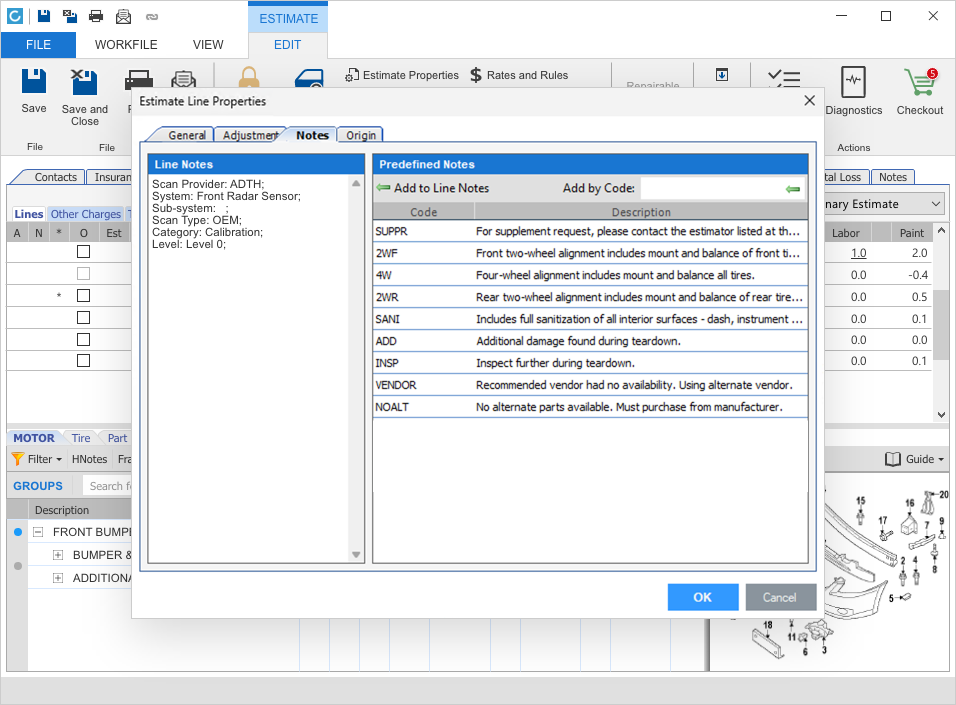Click the estimate lines scroll-down arrow
Viewport: 956px width, 705px height.
click(941, 415)
